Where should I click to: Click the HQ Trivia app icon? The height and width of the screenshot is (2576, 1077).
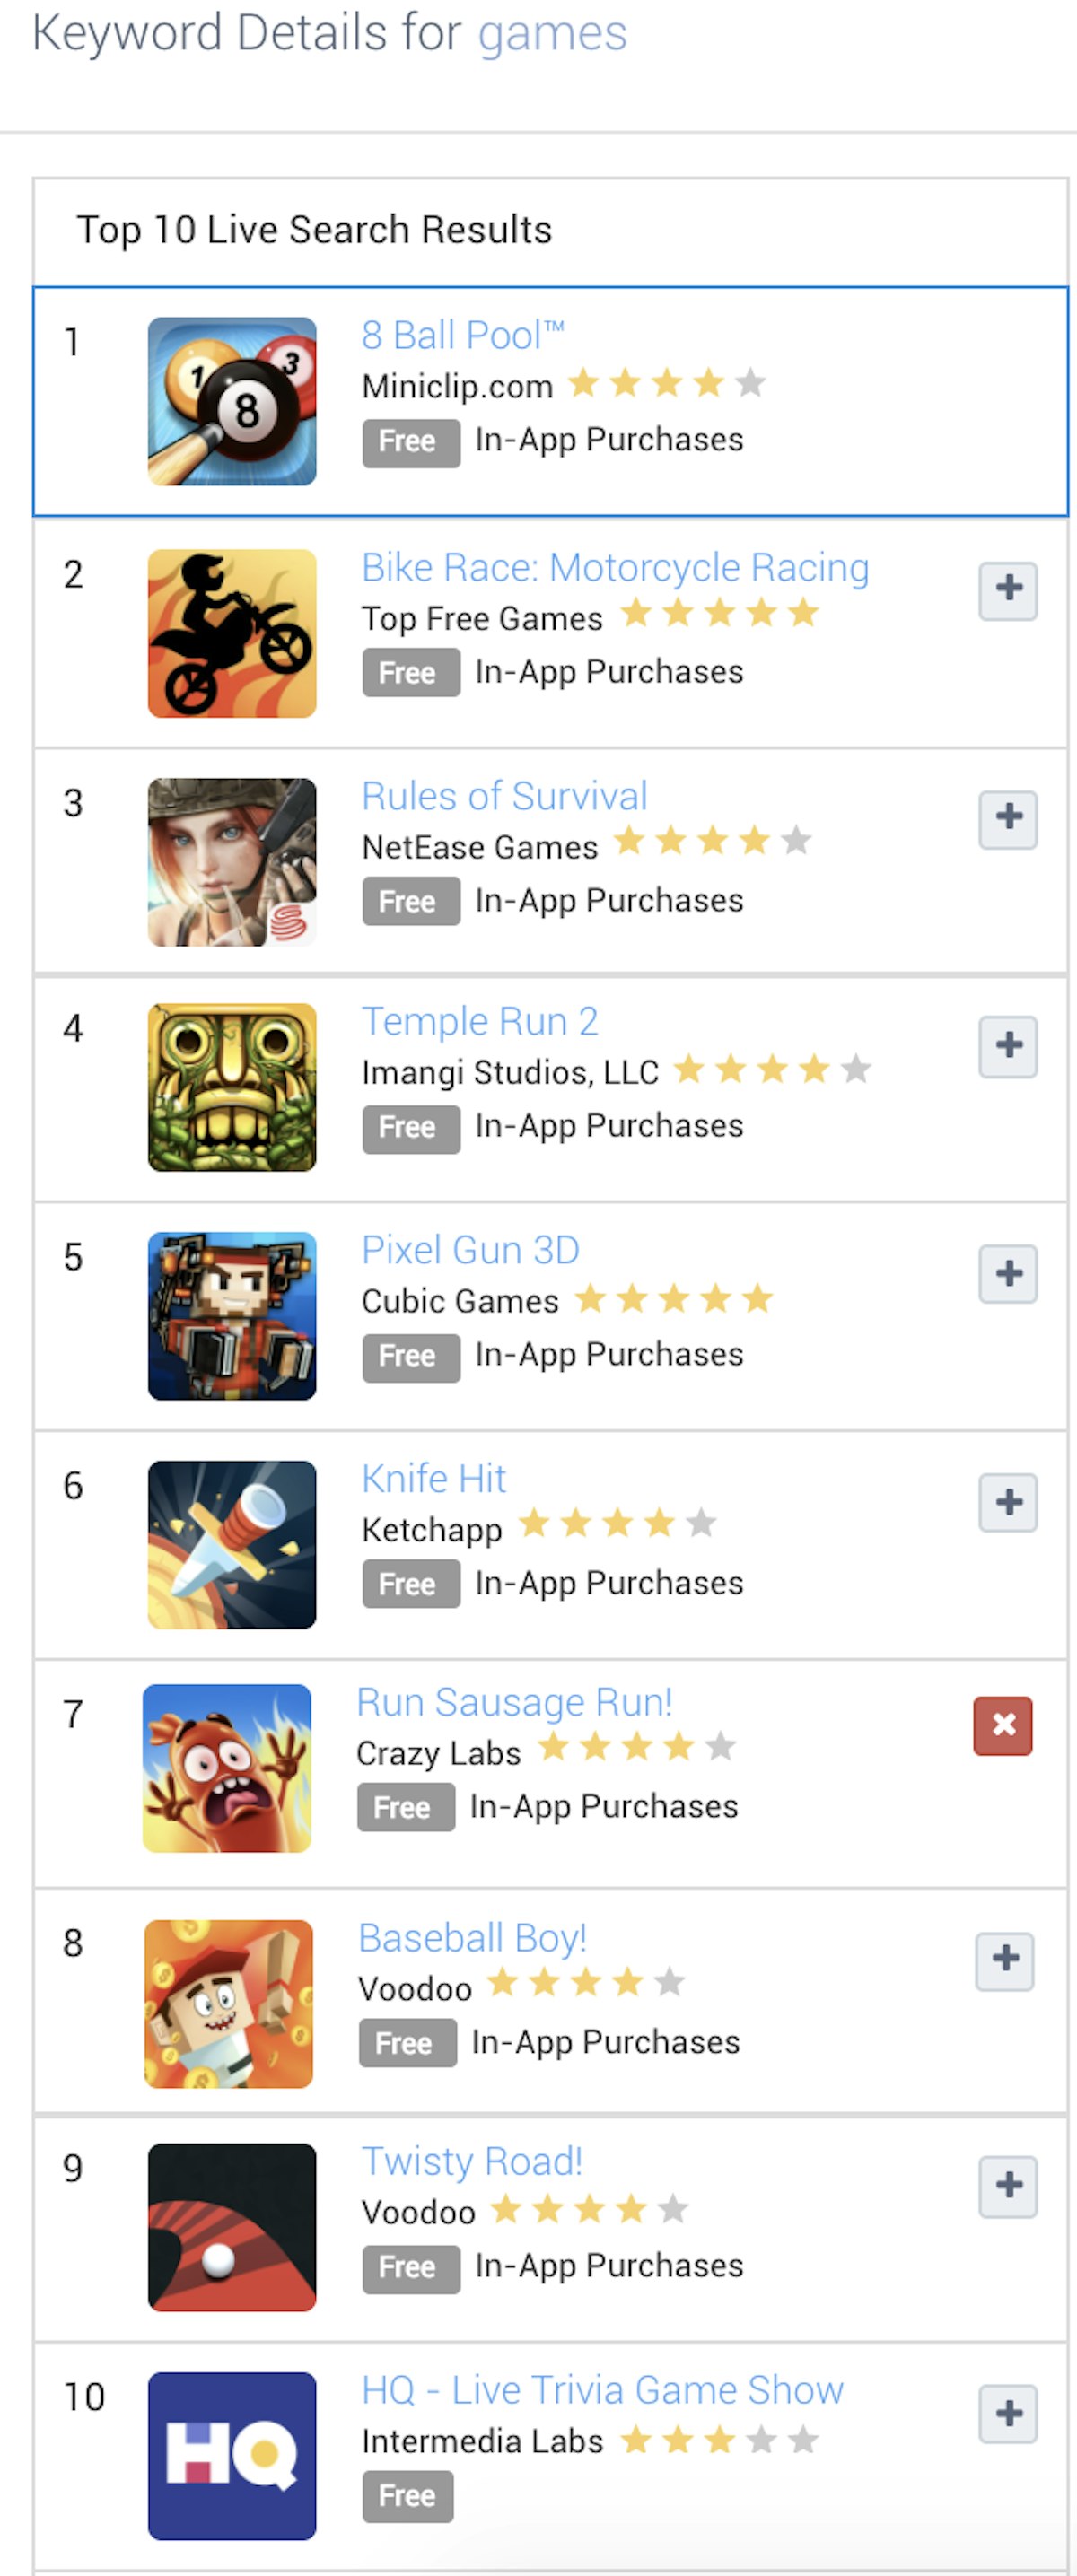232,2455
